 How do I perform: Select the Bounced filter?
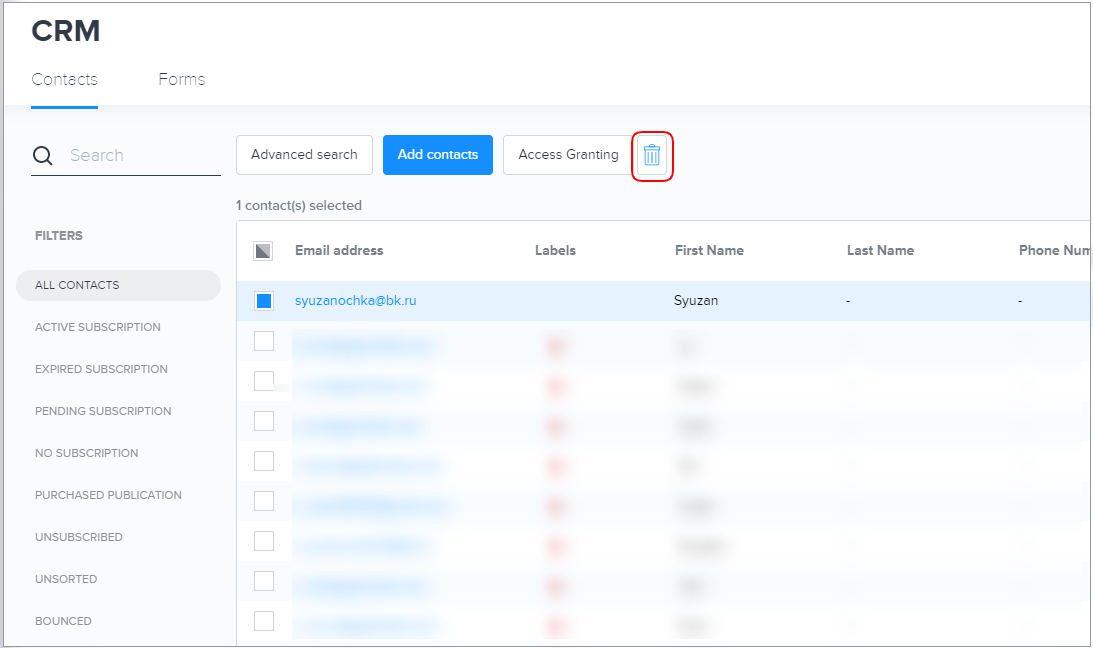point(63,621)
